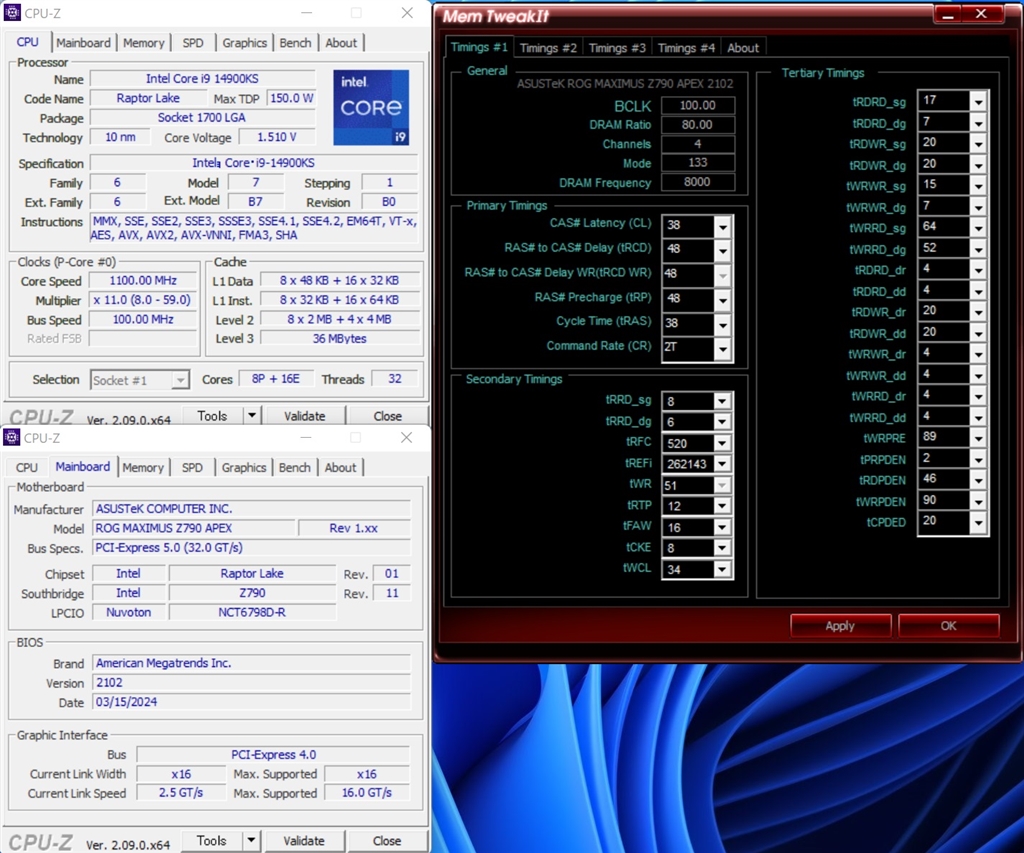Click CPU-Z app icon in top window title bar
The image size is (1024, 853).
click(13, 13)
